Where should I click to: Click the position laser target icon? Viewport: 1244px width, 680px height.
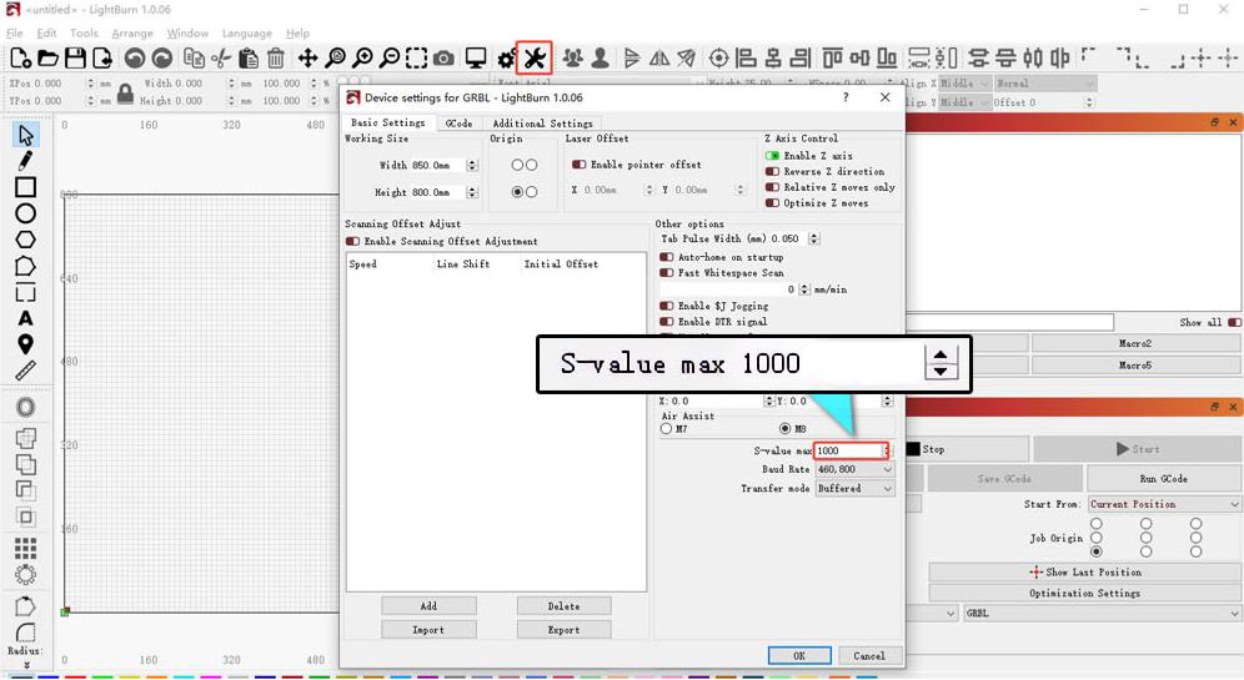point(718,58)
